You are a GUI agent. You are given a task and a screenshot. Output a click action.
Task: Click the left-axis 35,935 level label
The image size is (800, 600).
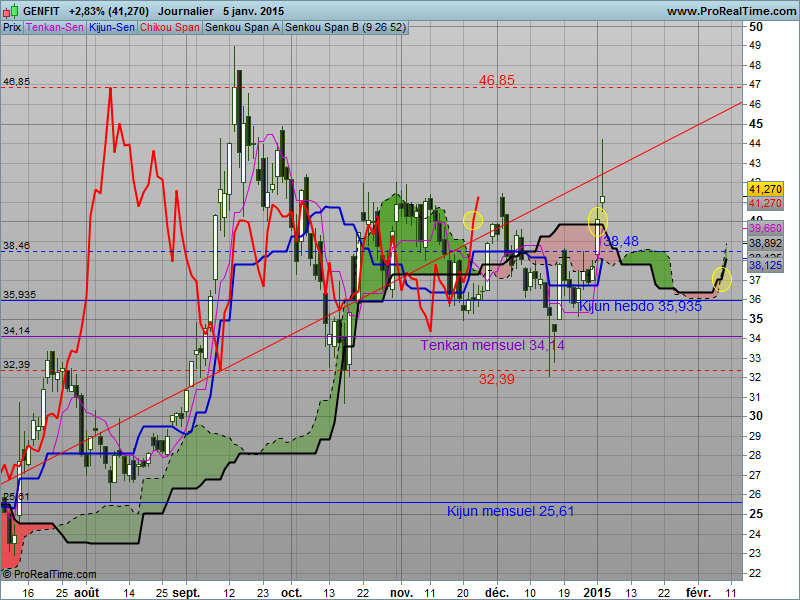(x=19, y=294)
